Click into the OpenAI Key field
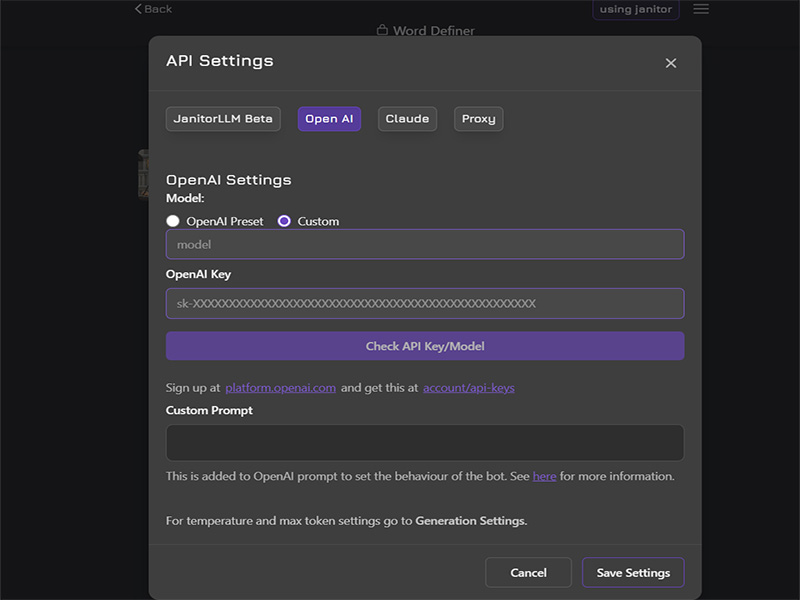Screen dimensions: 800x600 pyautogui.click(x=425, y=304)
